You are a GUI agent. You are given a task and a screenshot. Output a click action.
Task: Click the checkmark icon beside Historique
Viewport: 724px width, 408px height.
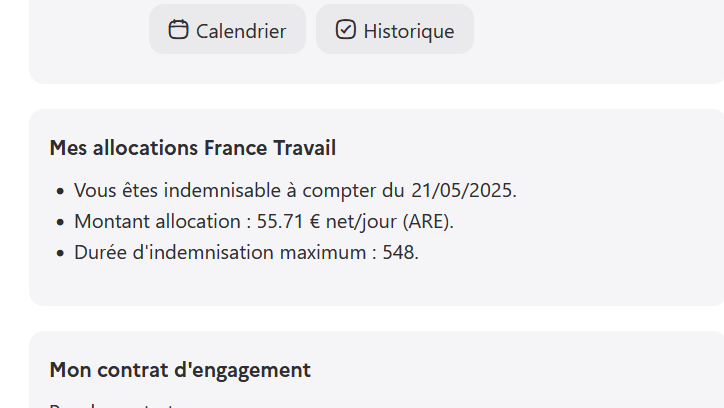[x=346, y=30]
